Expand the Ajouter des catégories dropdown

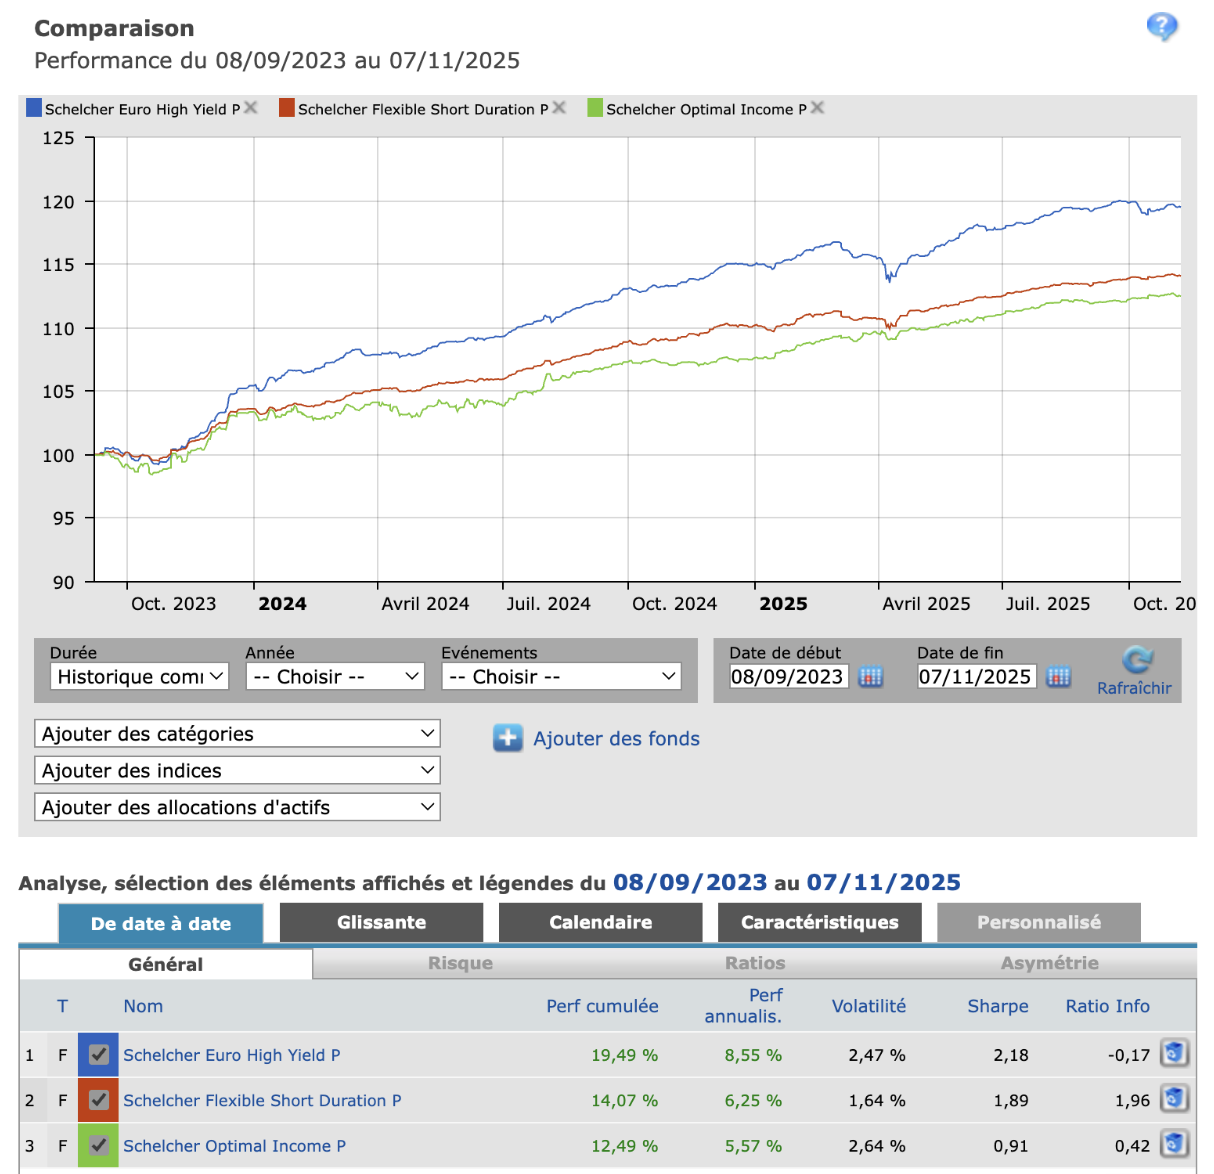pos(237,734)
